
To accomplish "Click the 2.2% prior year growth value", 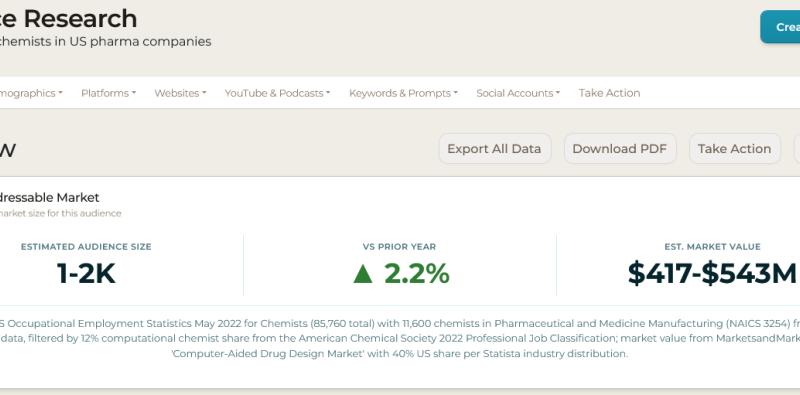I will tap(417, 274).
